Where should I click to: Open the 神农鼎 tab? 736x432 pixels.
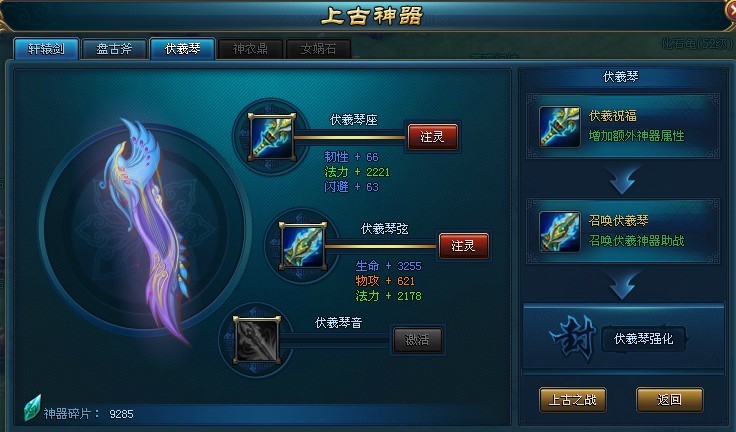(250, 49)
